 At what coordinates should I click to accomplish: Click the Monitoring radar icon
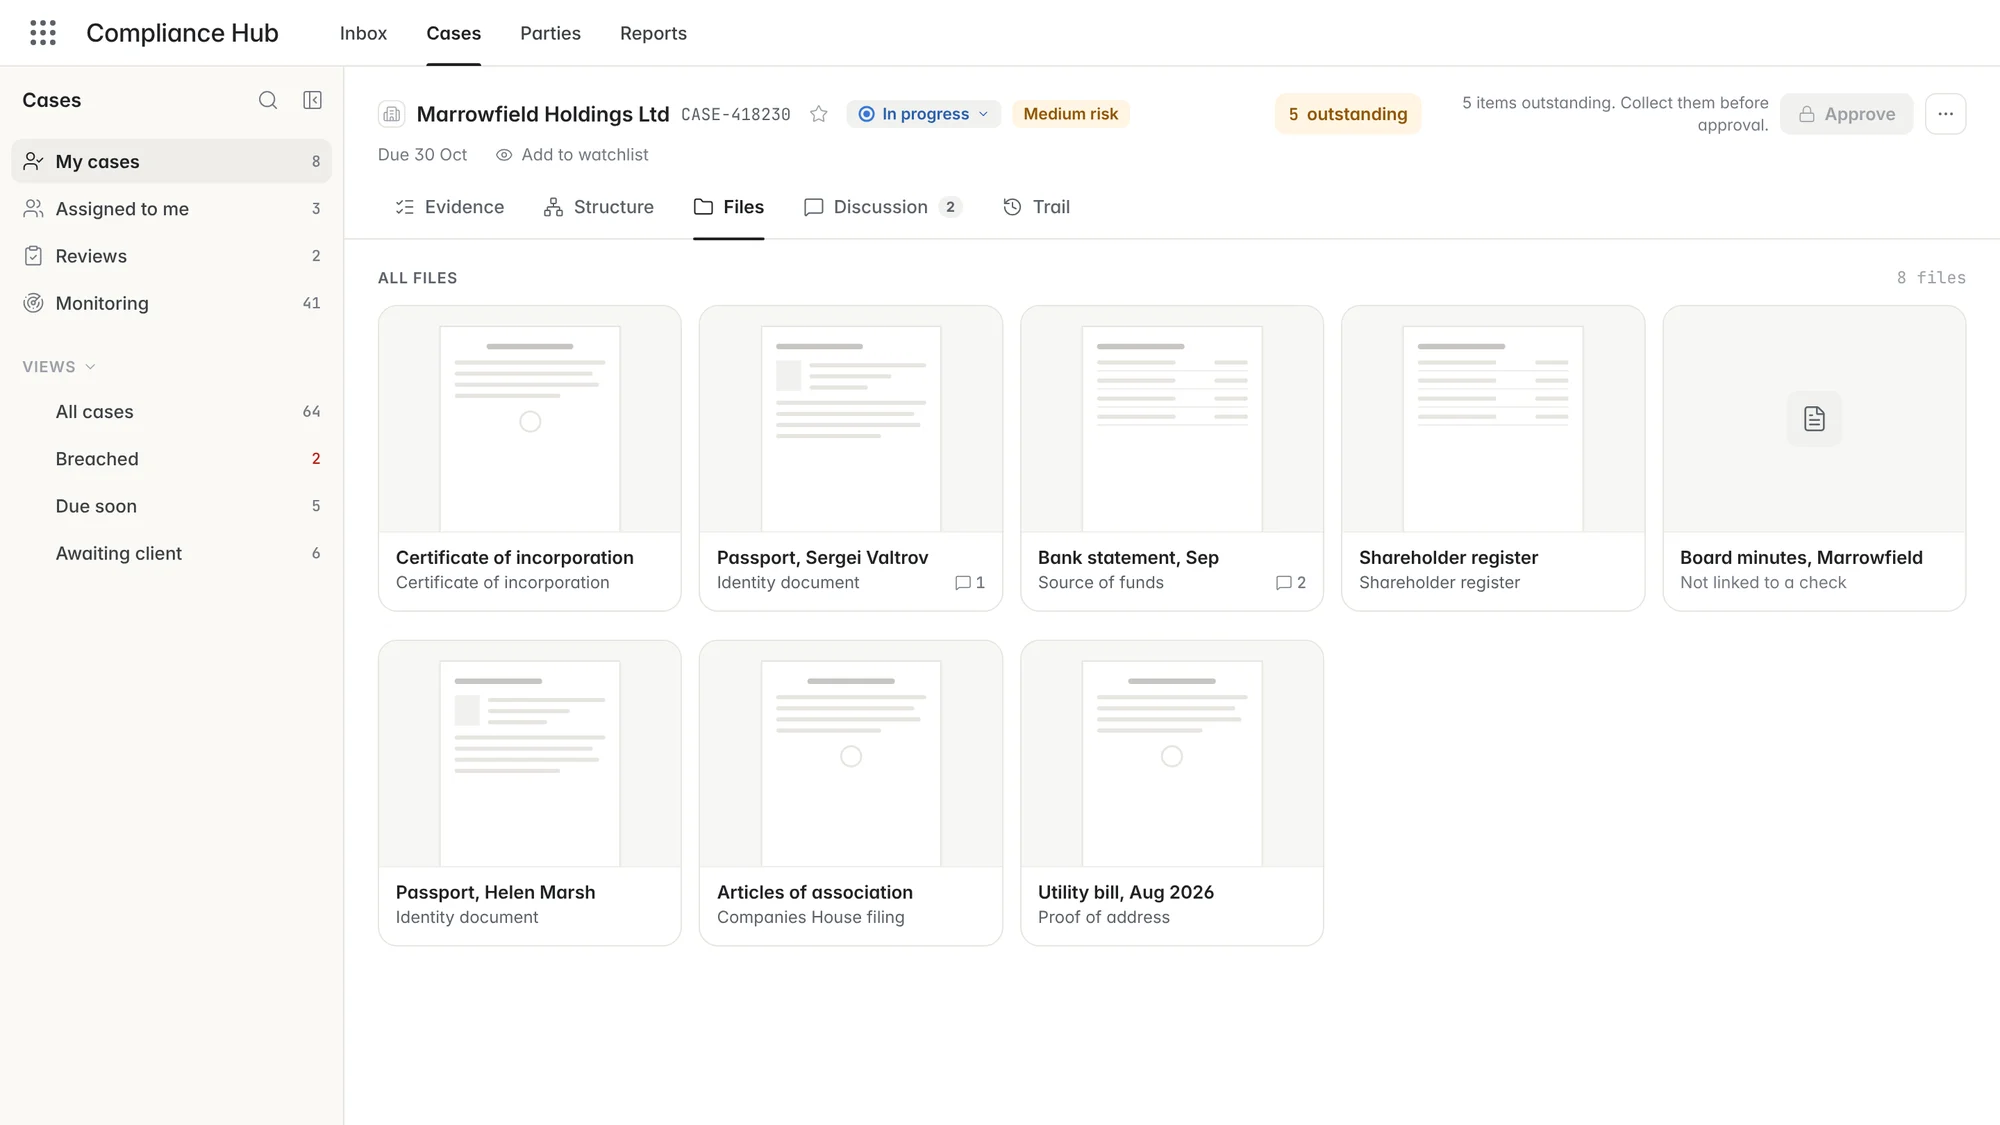click(x=33, y=303)
